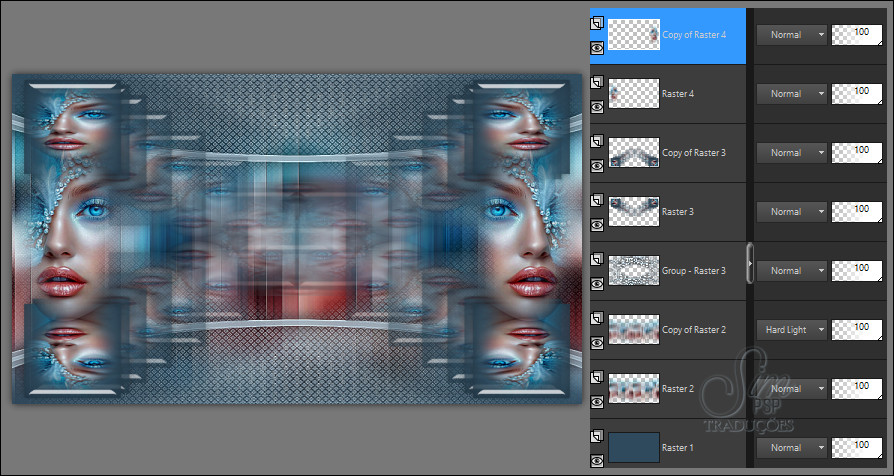
Task: Hide the Copy of Raster 4 layer
Action: click(x=597, y=46)
